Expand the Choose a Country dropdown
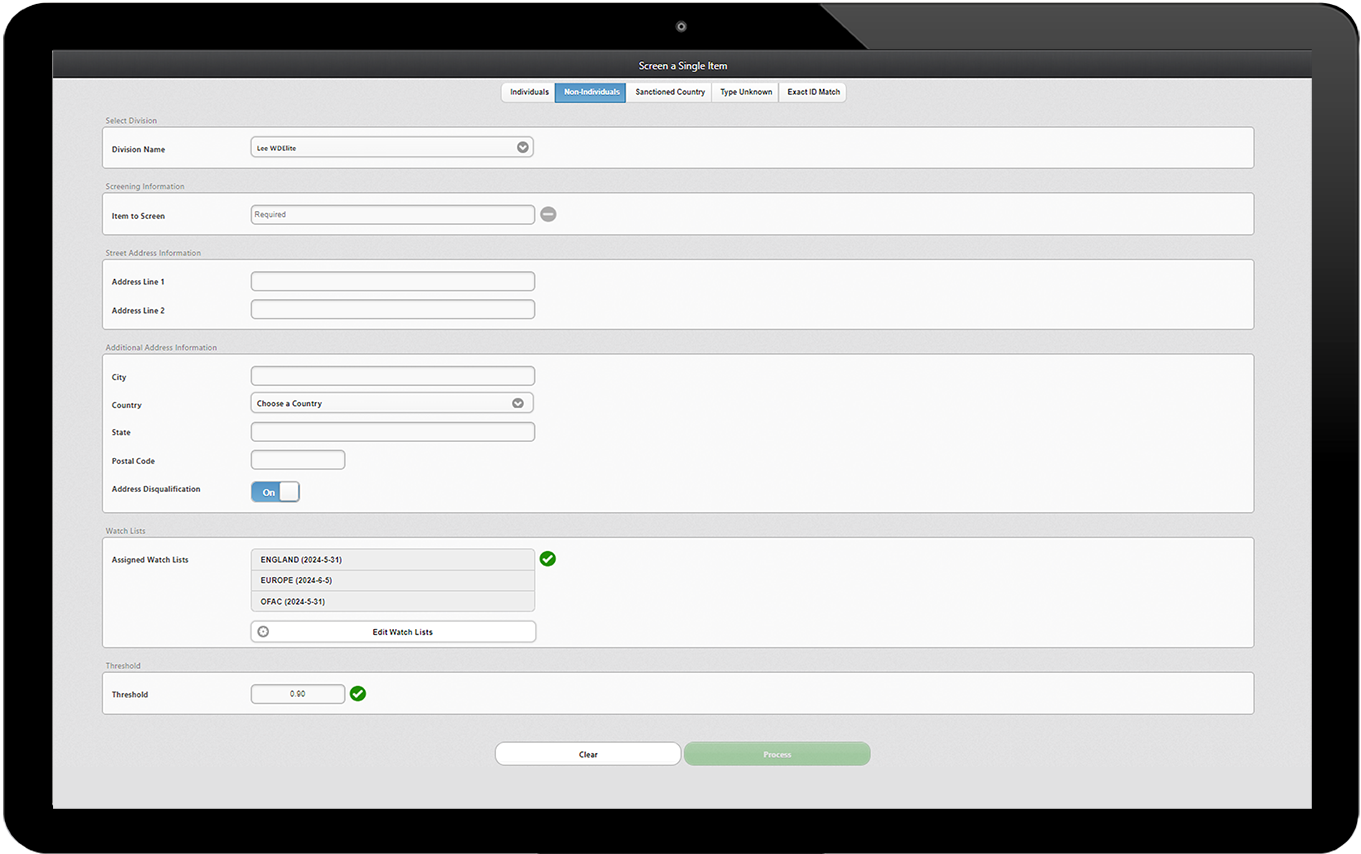This screenshot has height=854, width=1361. [x=391, y=403]
